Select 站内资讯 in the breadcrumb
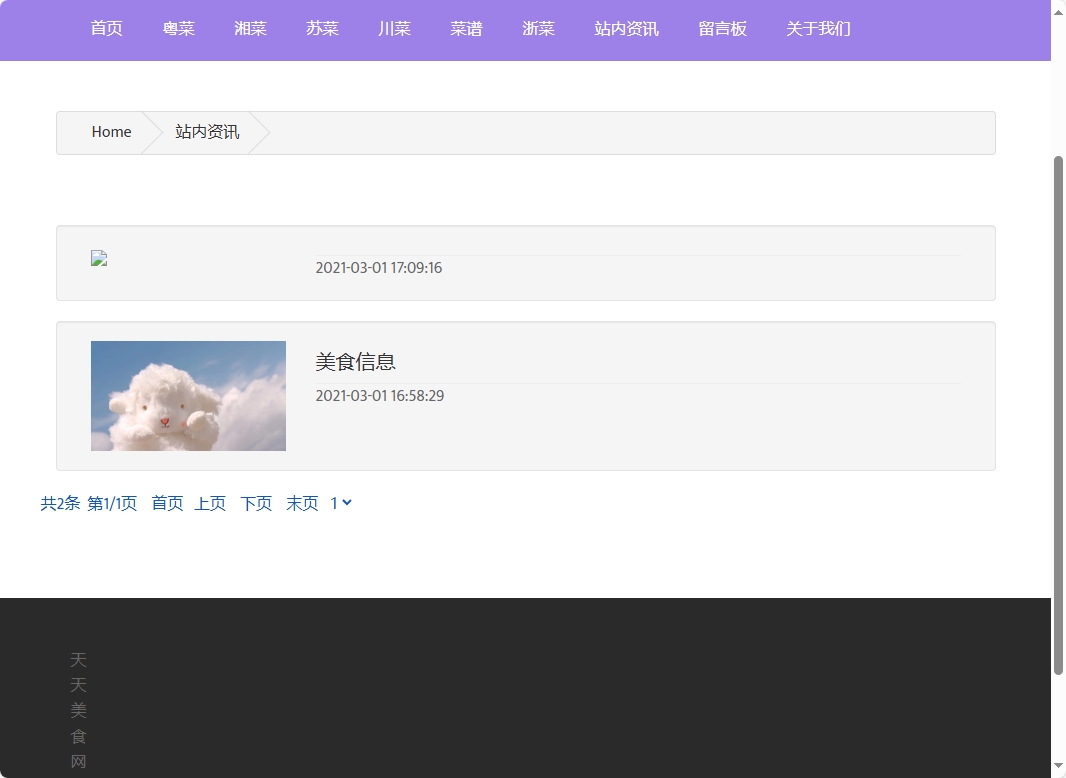1066x778 pixels. coord(205,131)
